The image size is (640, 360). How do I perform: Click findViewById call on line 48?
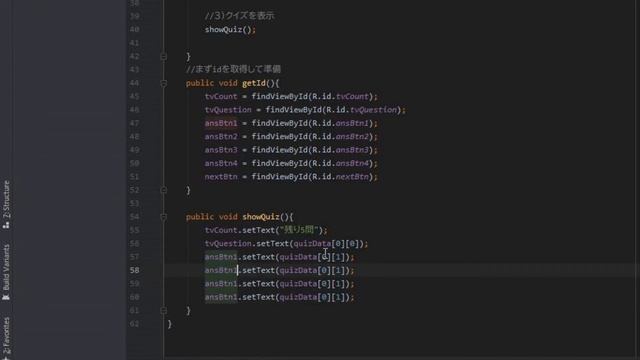tap(280, 137)
